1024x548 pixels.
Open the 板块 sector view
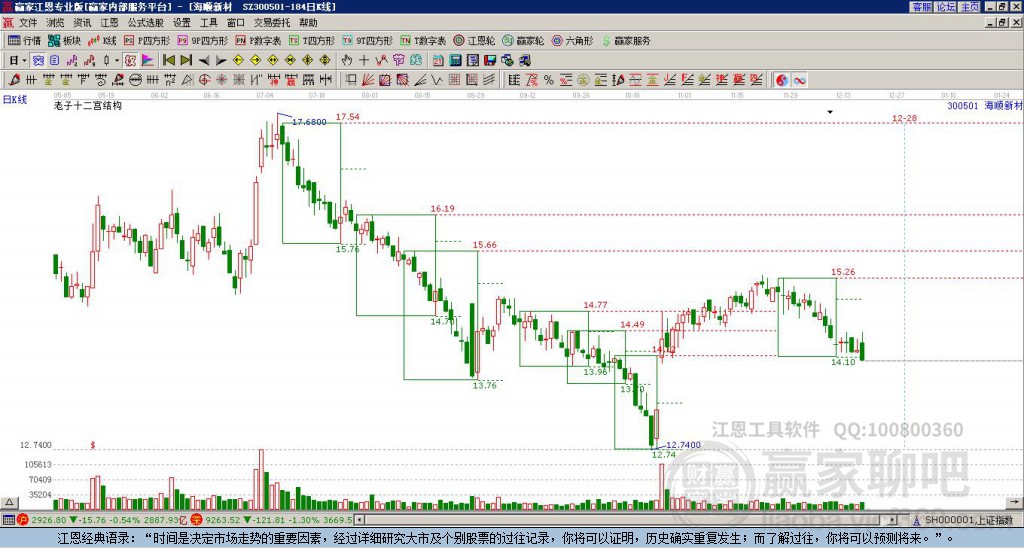65,40
